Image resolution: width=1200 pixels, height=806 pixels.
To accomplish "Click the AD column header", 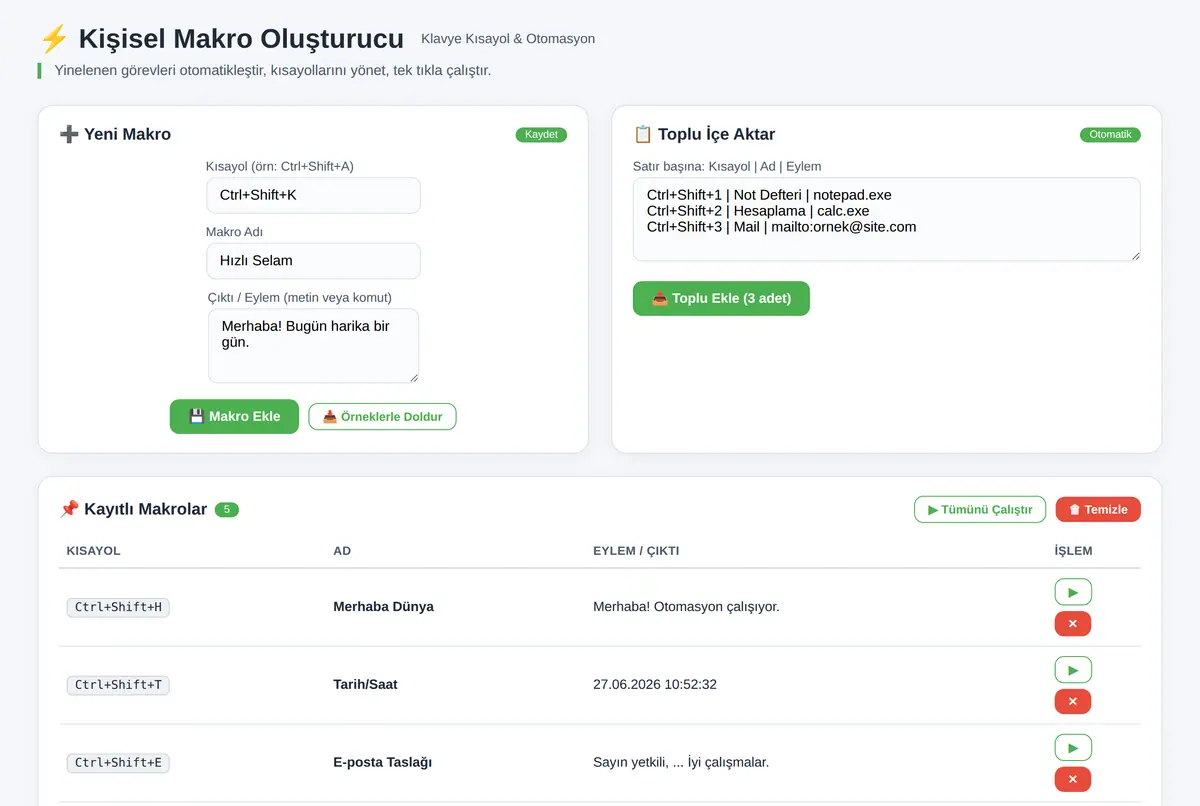I will click(x=342, y=551).
